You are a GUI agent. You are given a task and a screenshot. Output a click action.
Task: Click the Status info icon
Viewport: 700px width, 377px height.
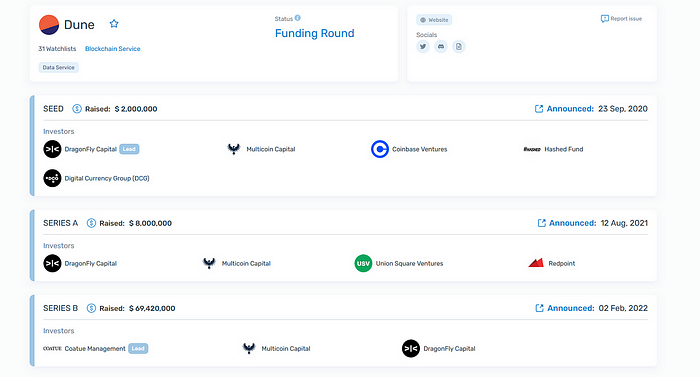coord(298,18)
